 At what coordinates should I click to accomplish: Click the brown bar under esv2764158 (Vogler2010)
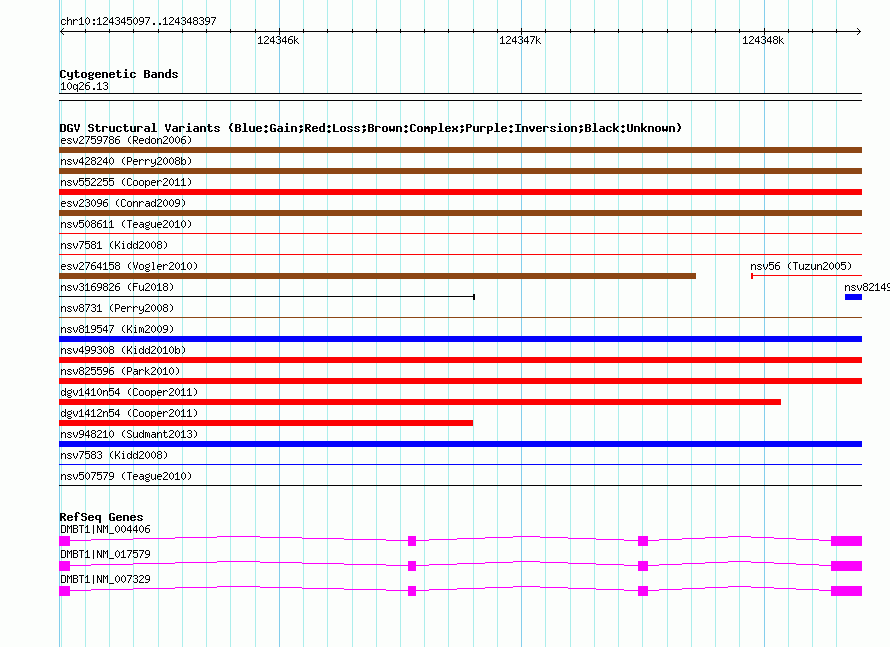click(x=377, y=276)
